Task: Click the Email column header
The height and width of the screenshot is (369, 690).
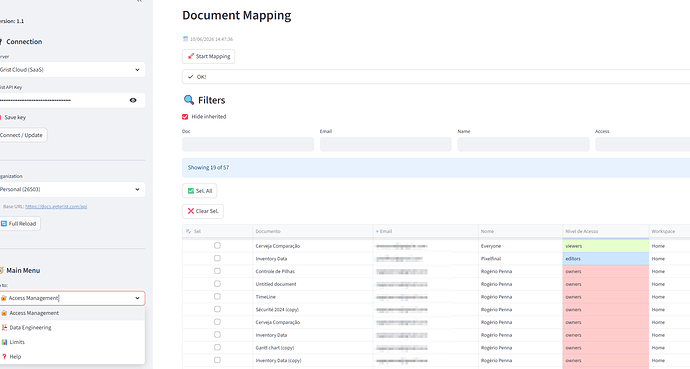Action: coord(426,231)
